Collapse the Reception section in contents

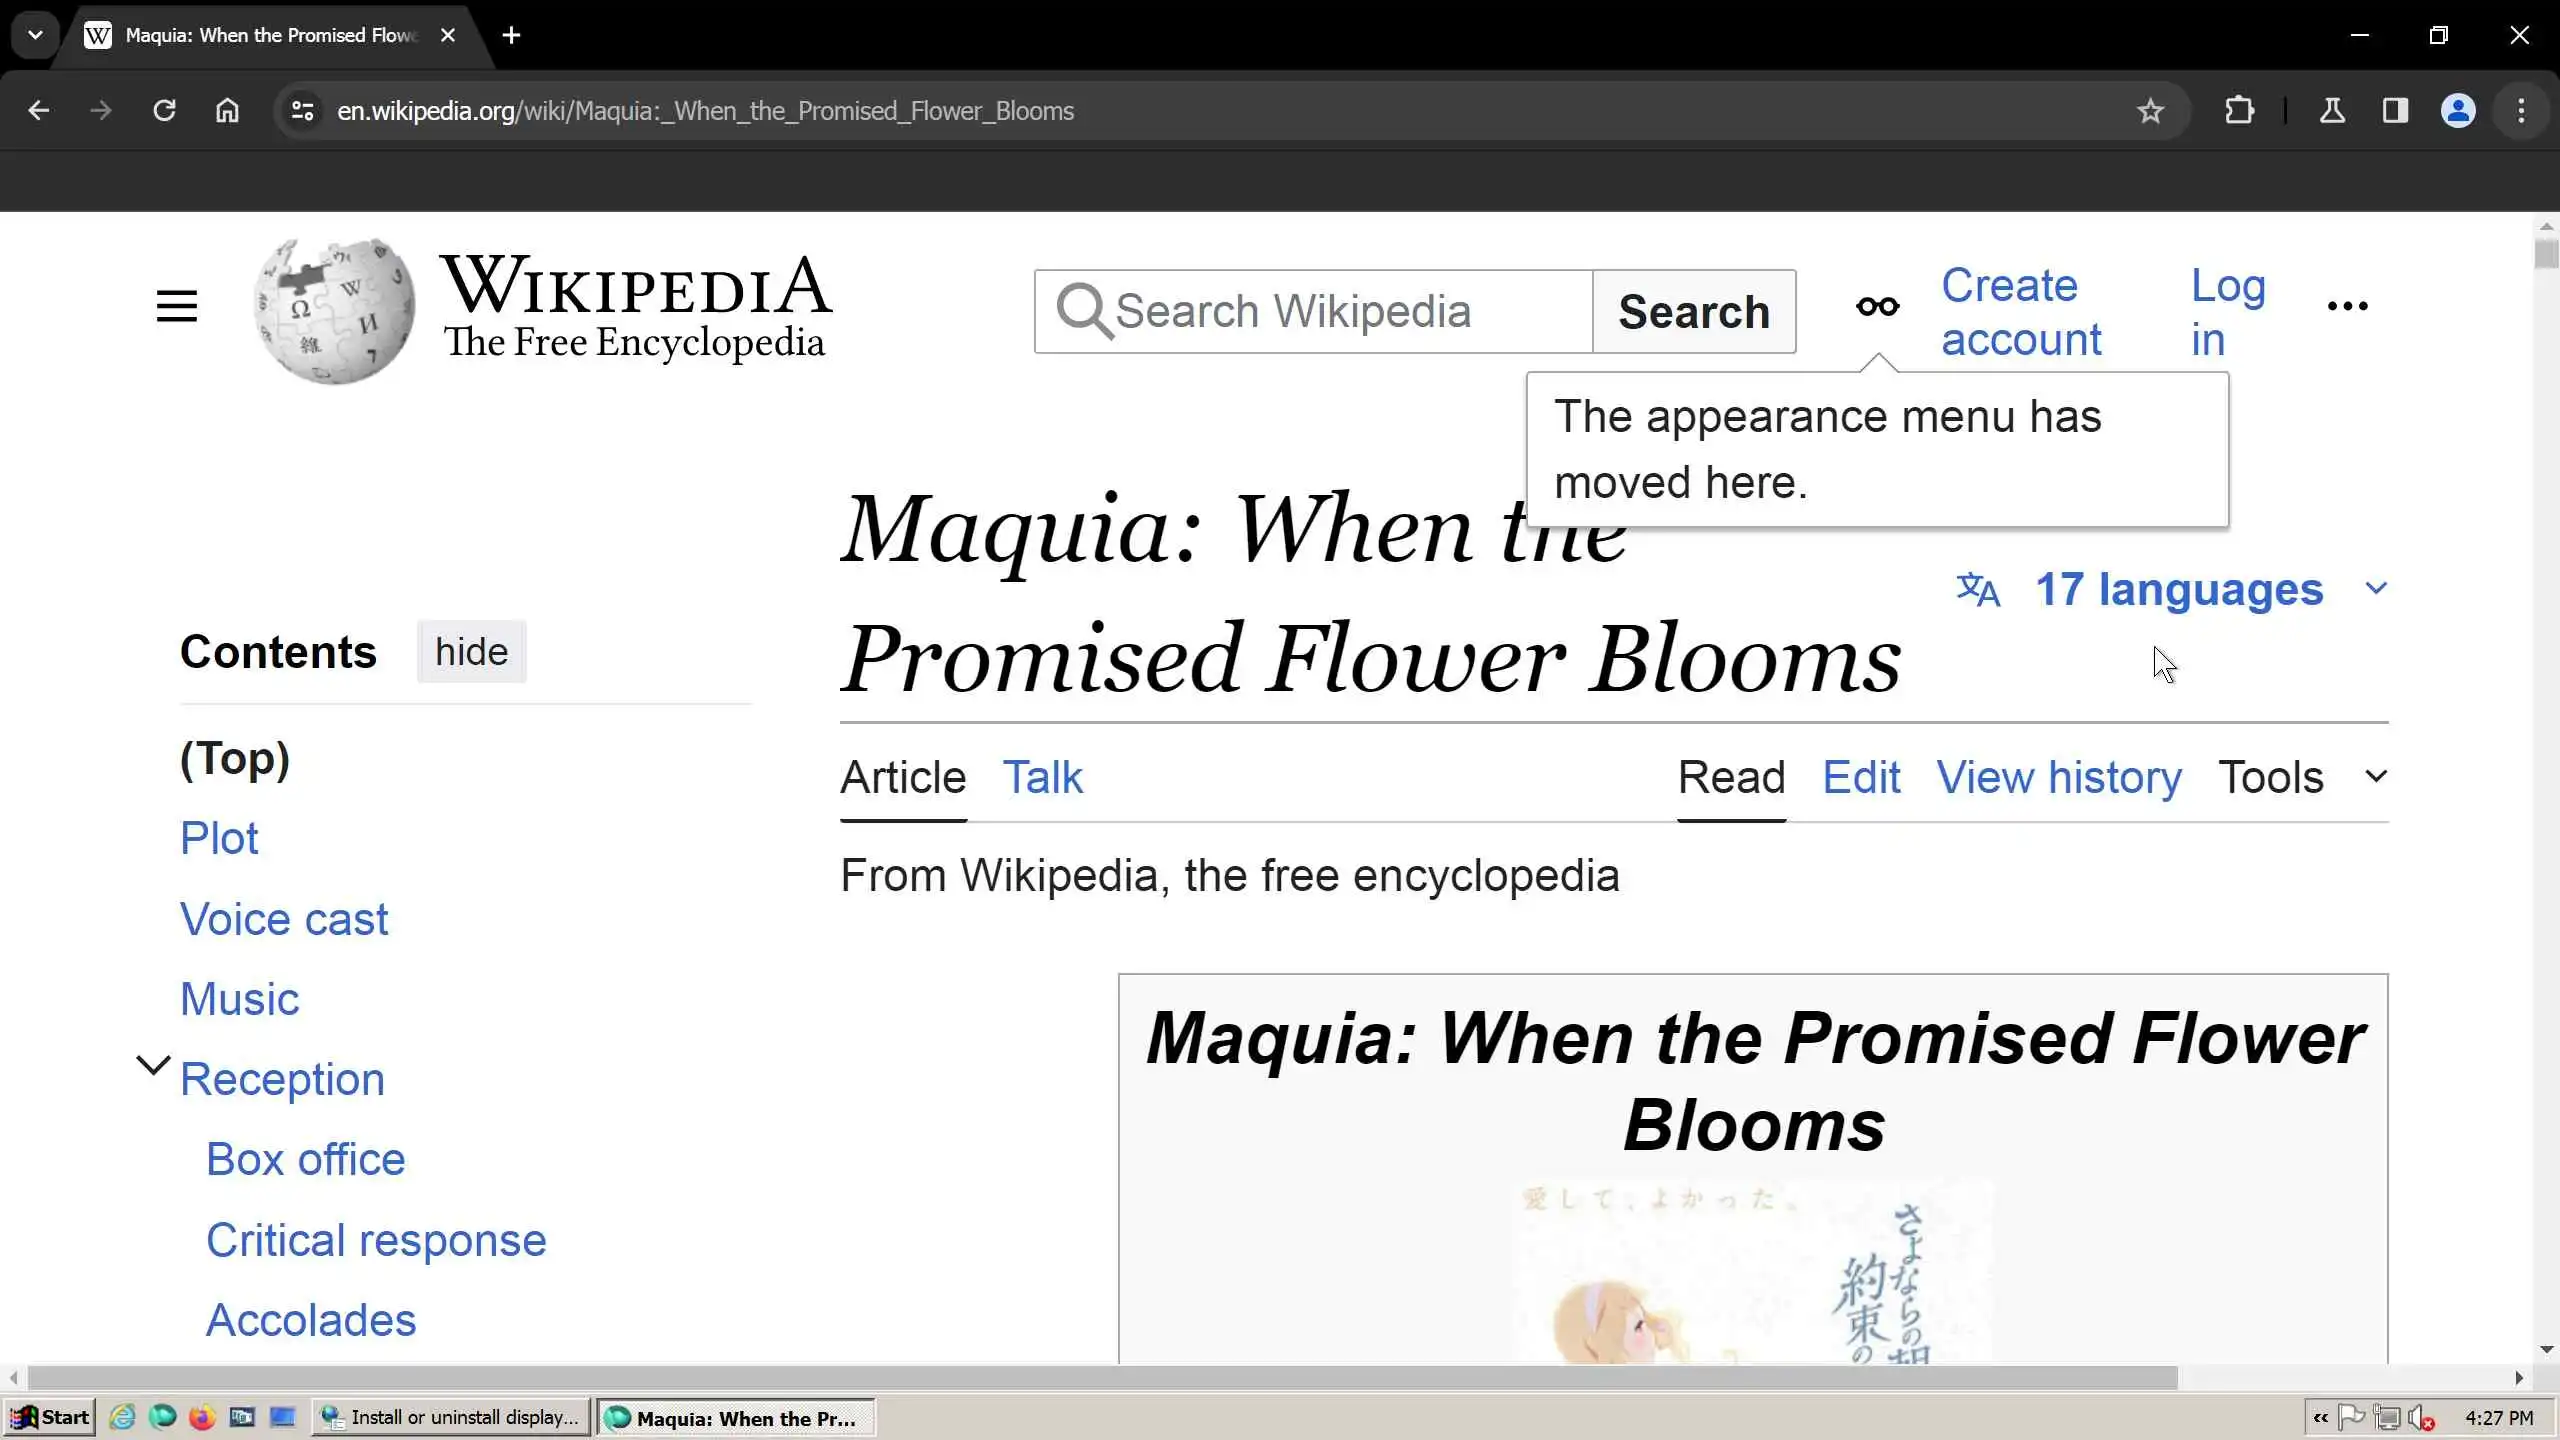153,1066
